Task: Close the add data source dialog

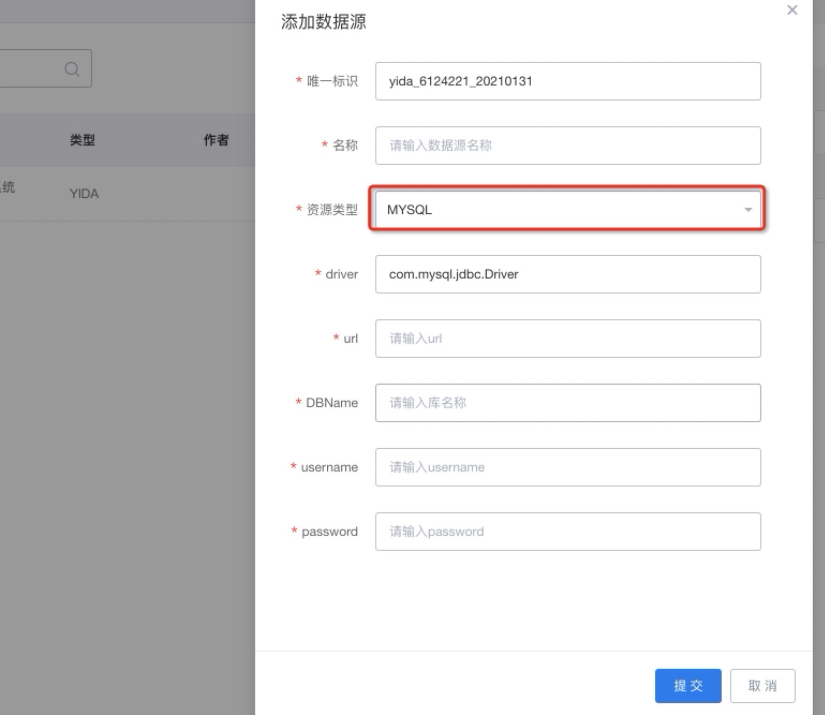Action: tap(792, 10)
